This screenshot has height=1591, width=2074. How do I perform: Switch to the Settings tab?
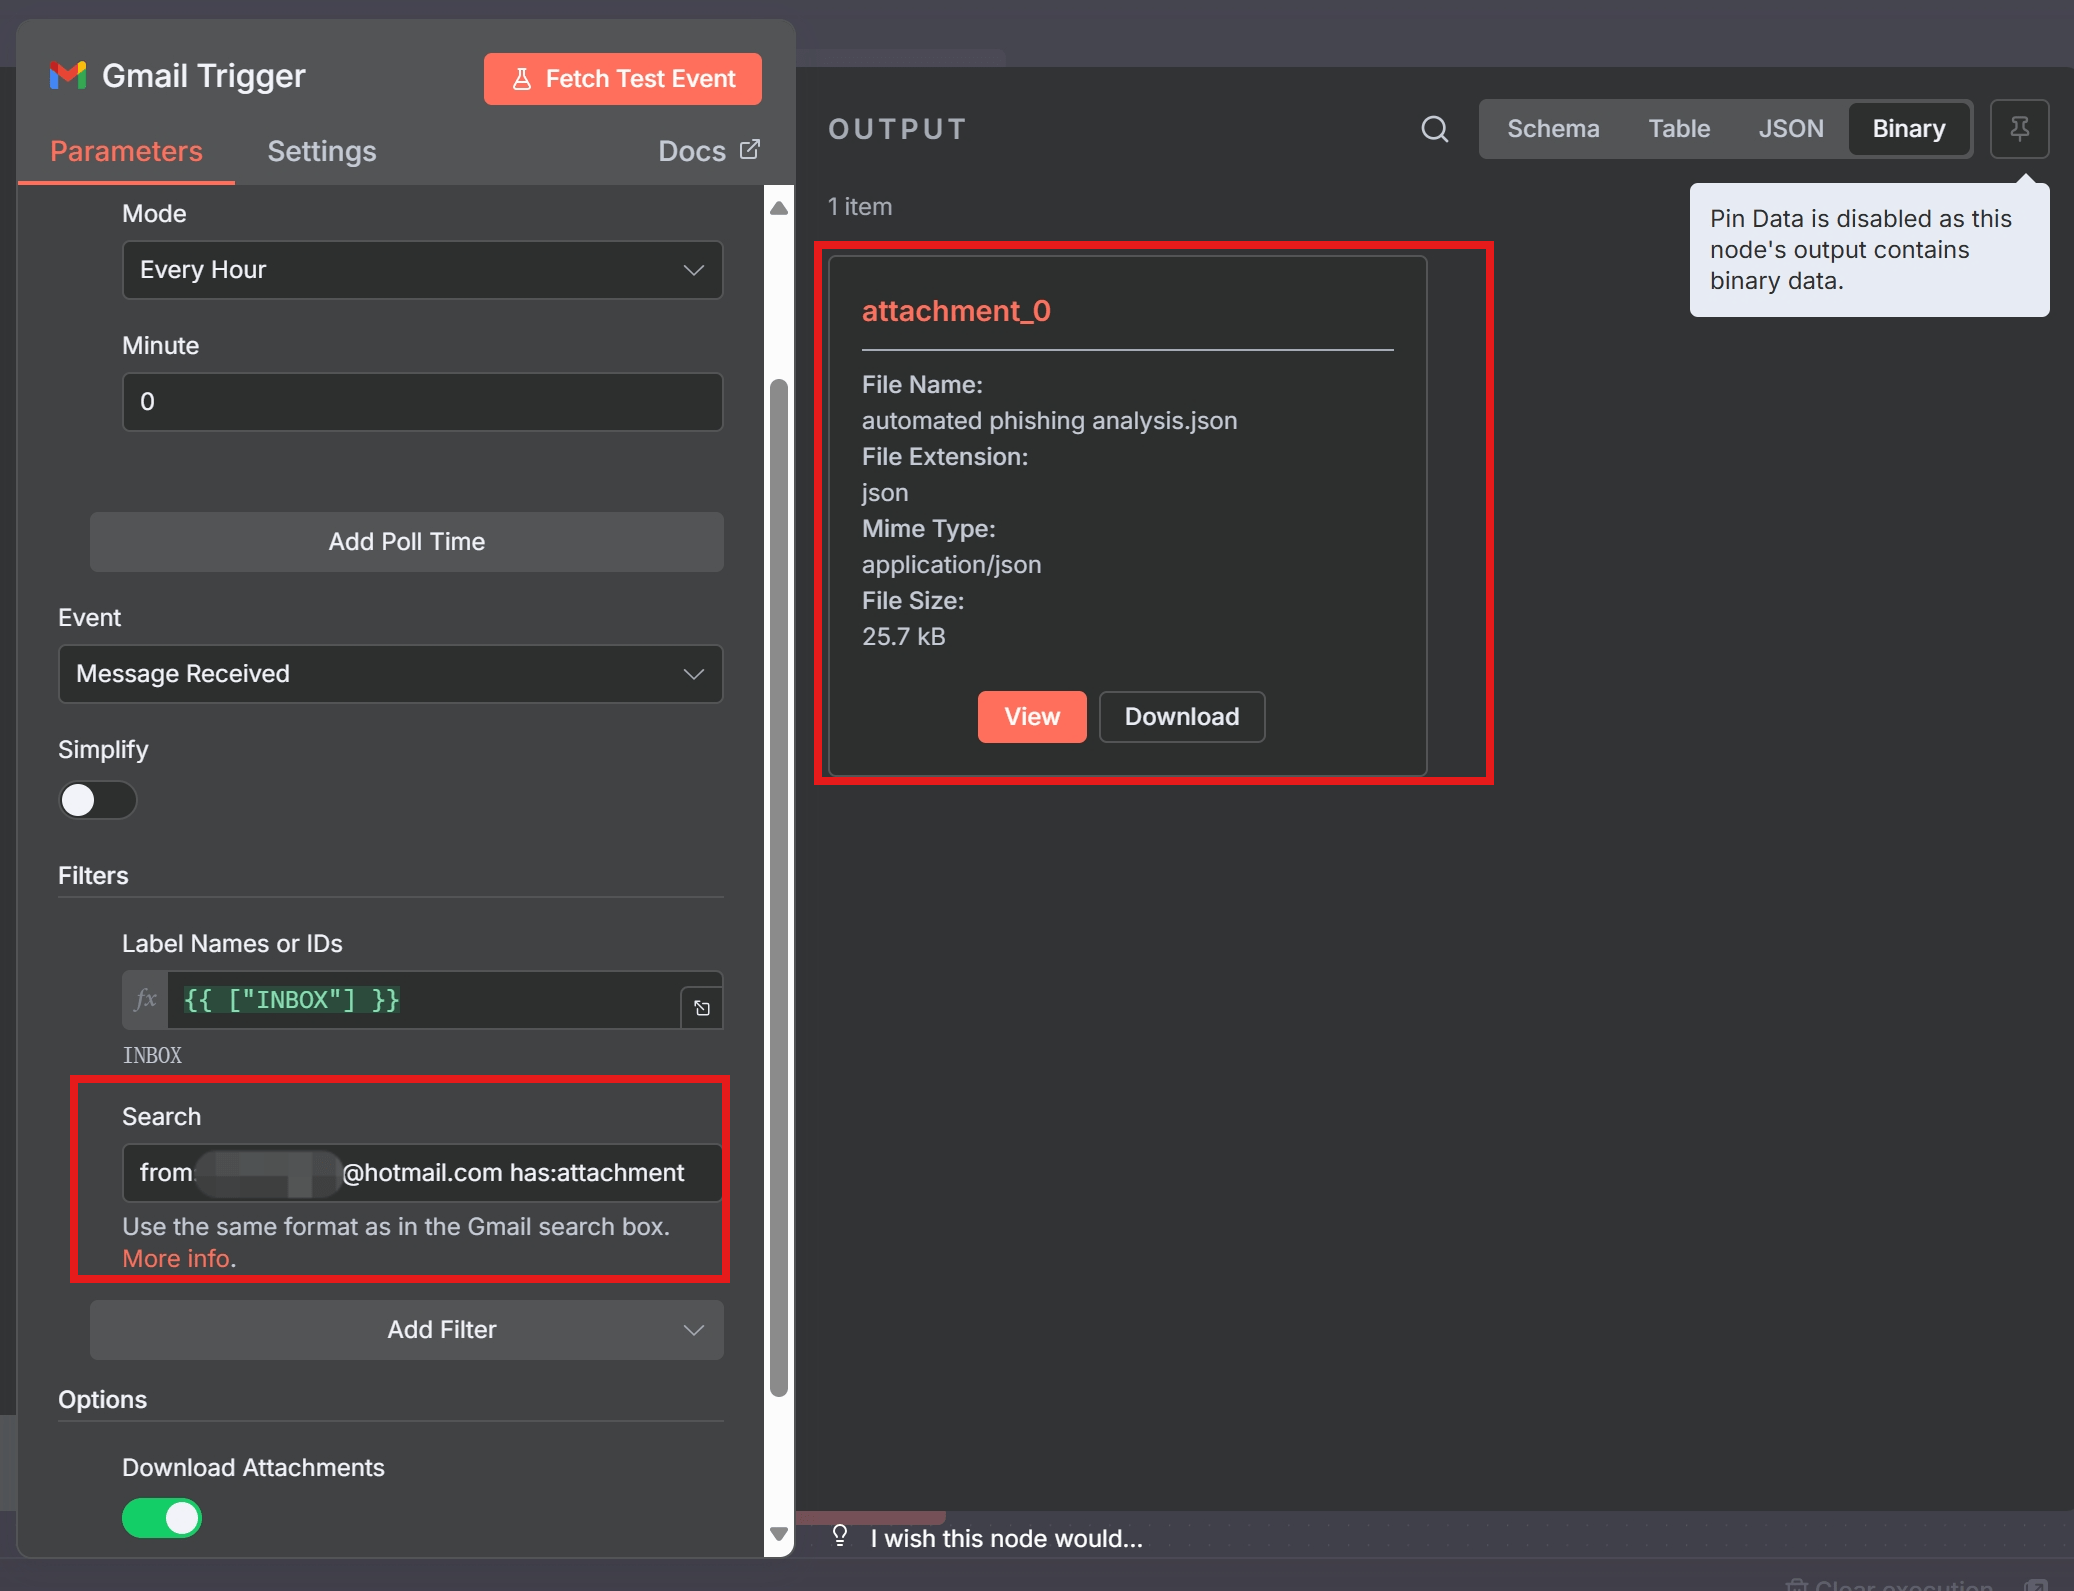(321, 151)
